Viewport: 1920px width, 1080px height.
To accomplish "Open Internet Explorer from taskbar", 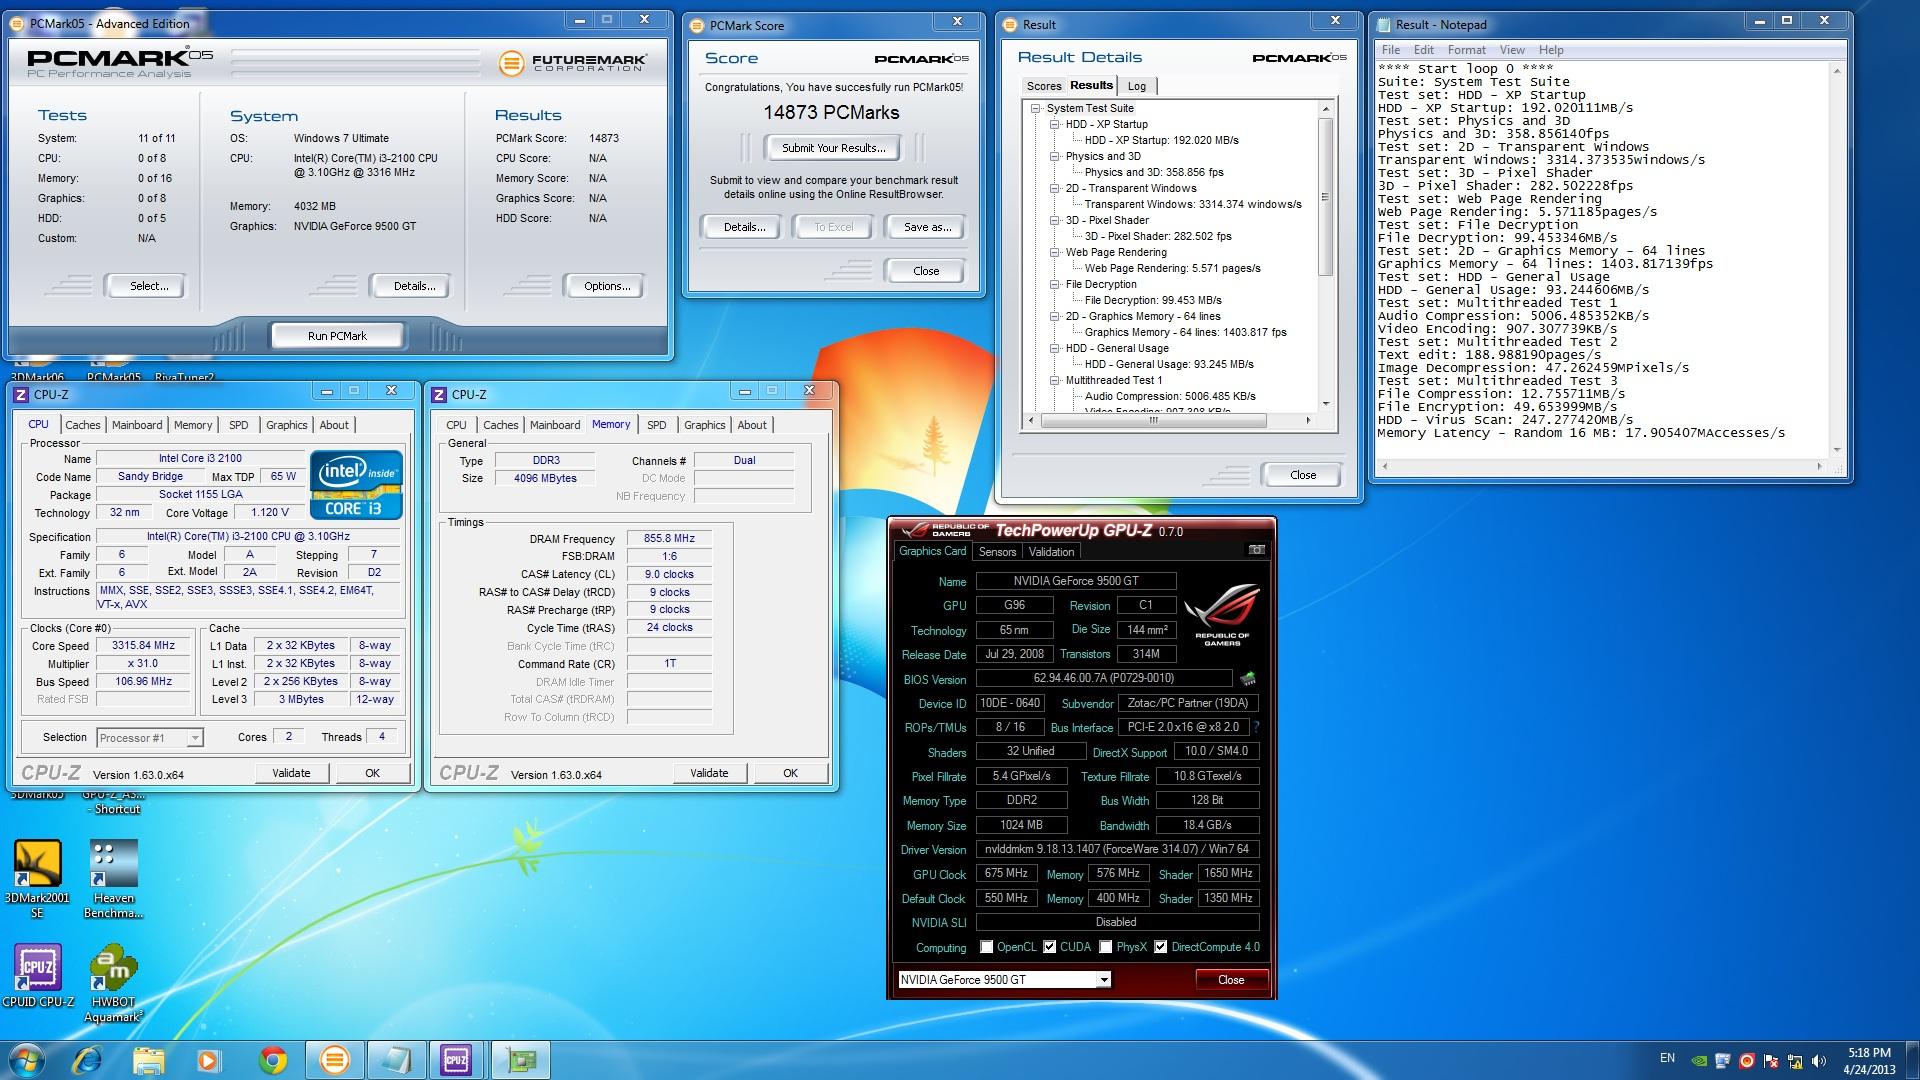I will tap(88, 1060).
